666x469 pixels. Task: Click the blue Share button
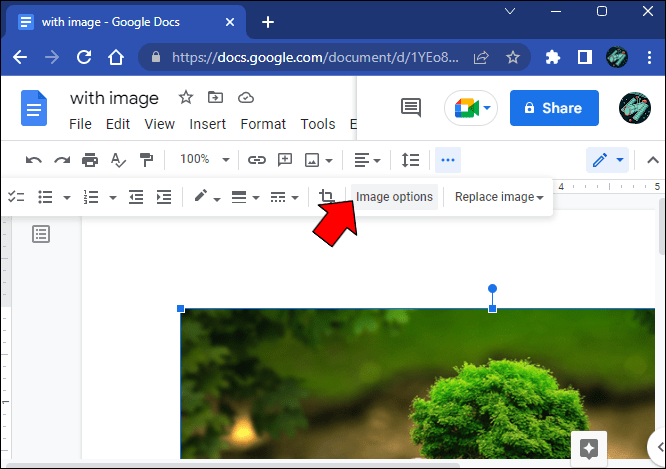554,108
